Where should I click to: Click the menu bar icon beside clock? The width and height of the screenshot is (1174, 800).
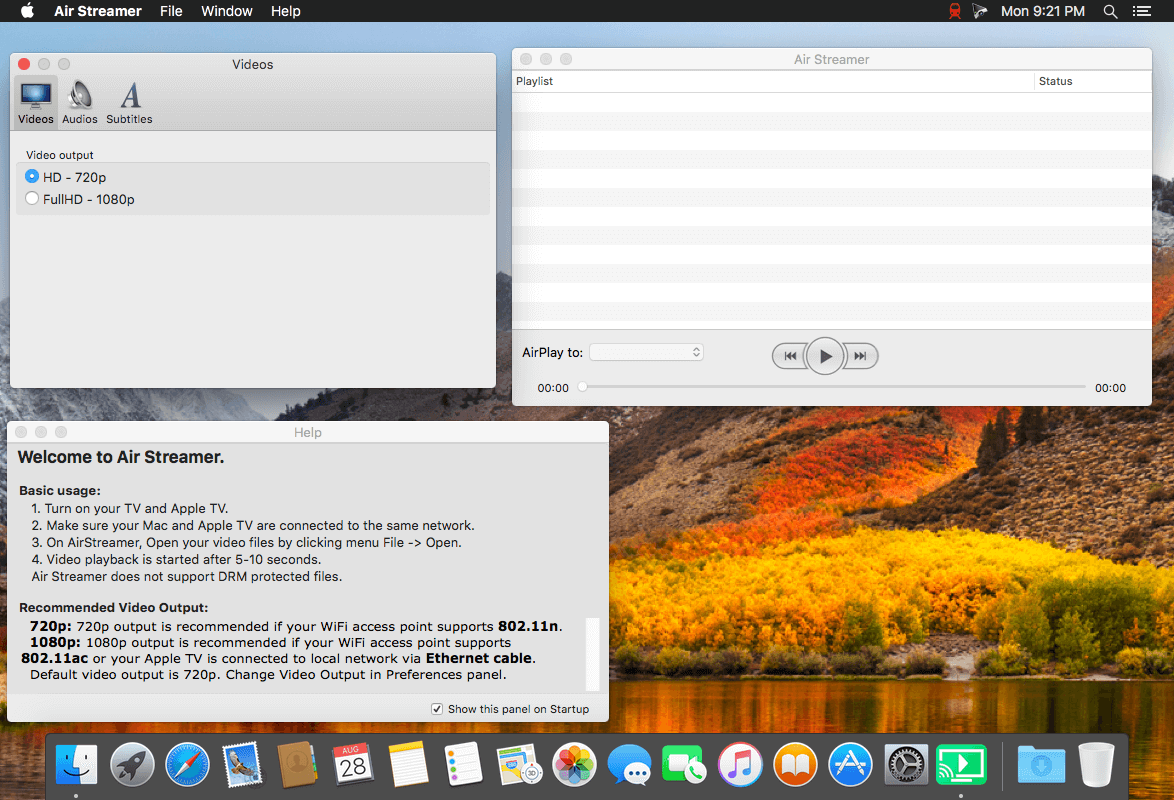[979, 10]
